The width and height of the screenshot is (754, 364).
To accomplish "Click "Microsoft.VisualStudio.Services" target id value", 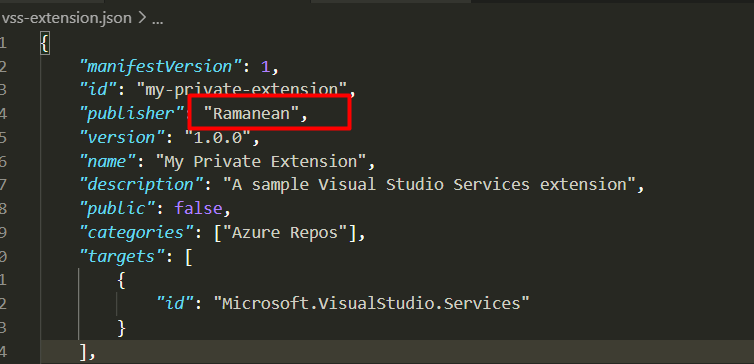I will pos(372,303).
